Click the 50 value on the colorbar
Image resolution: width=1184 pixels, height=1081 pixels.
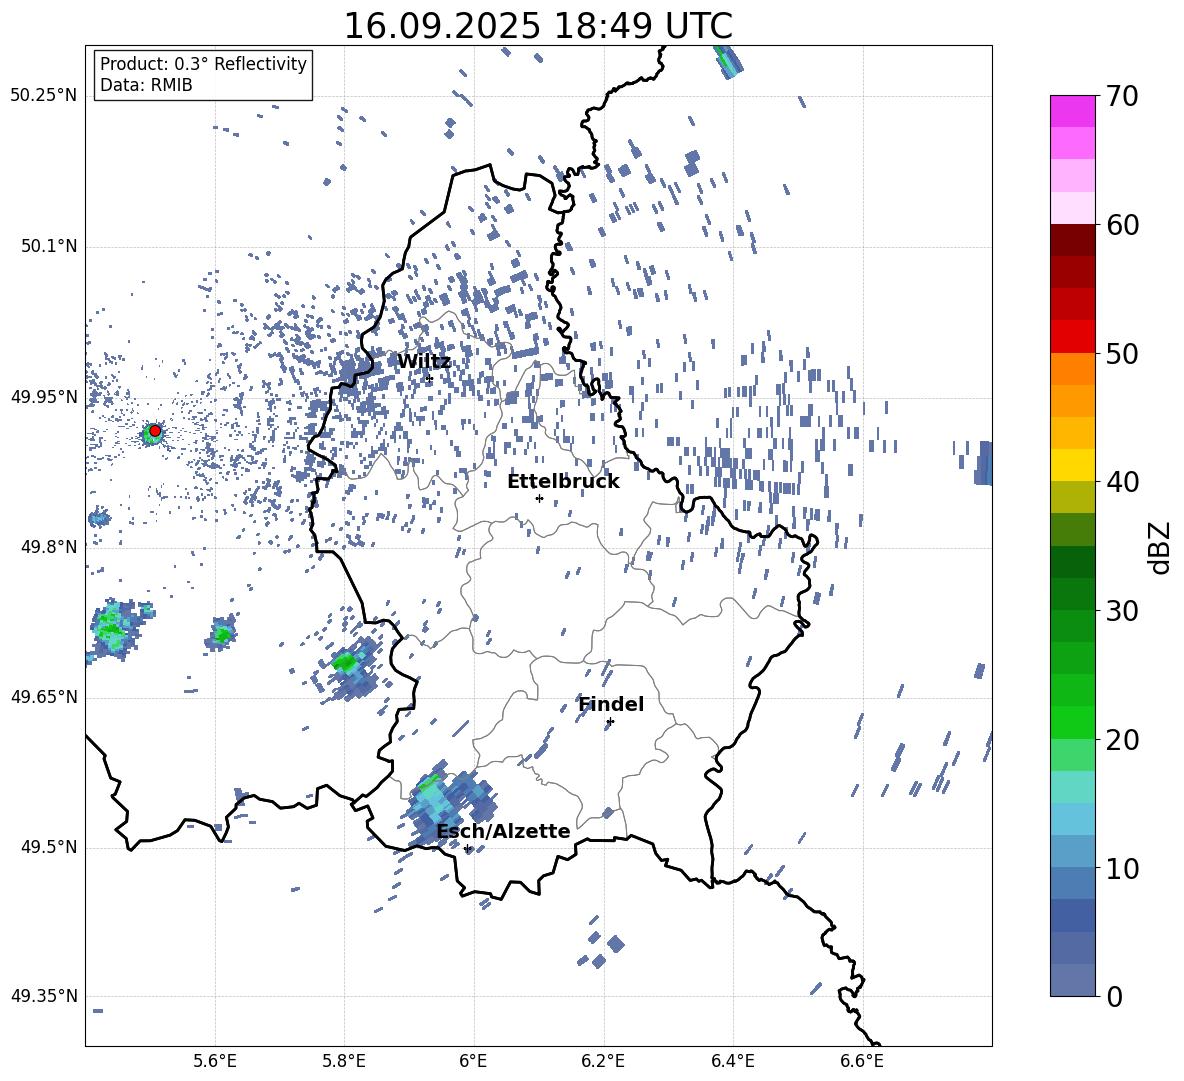pyautogui.click(x=1122, y=354)
